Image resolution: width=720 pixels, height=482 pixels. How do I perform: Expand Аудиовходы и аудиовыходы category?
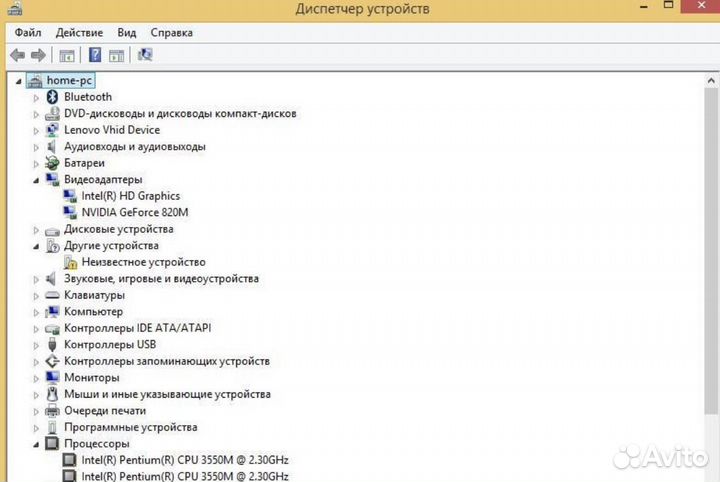tap(36, 147)
